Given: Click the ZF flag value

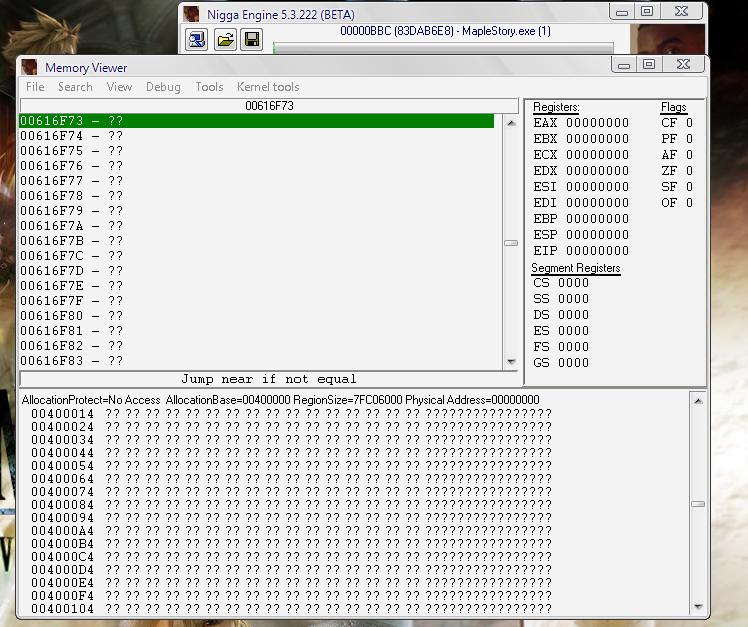Looking at the screenshot, I should point(689,171).
